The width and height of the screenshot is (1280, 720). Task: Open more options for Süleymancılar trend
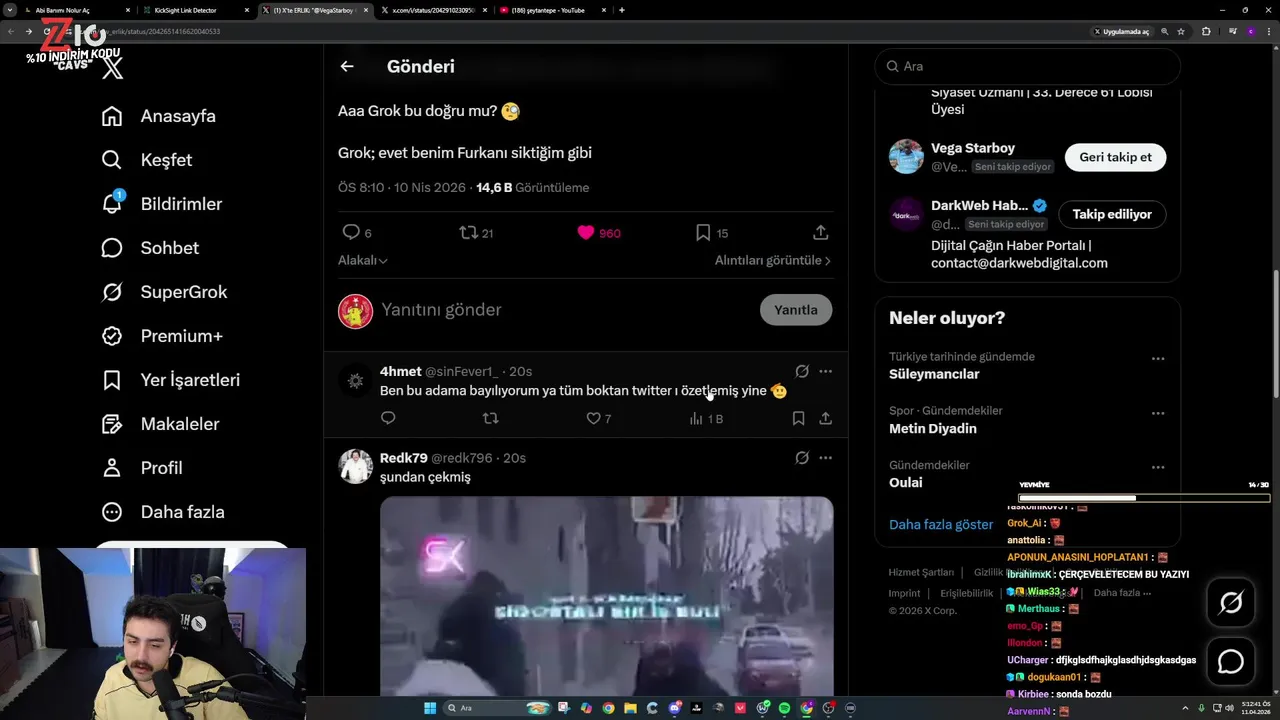tap(1157, 358)
